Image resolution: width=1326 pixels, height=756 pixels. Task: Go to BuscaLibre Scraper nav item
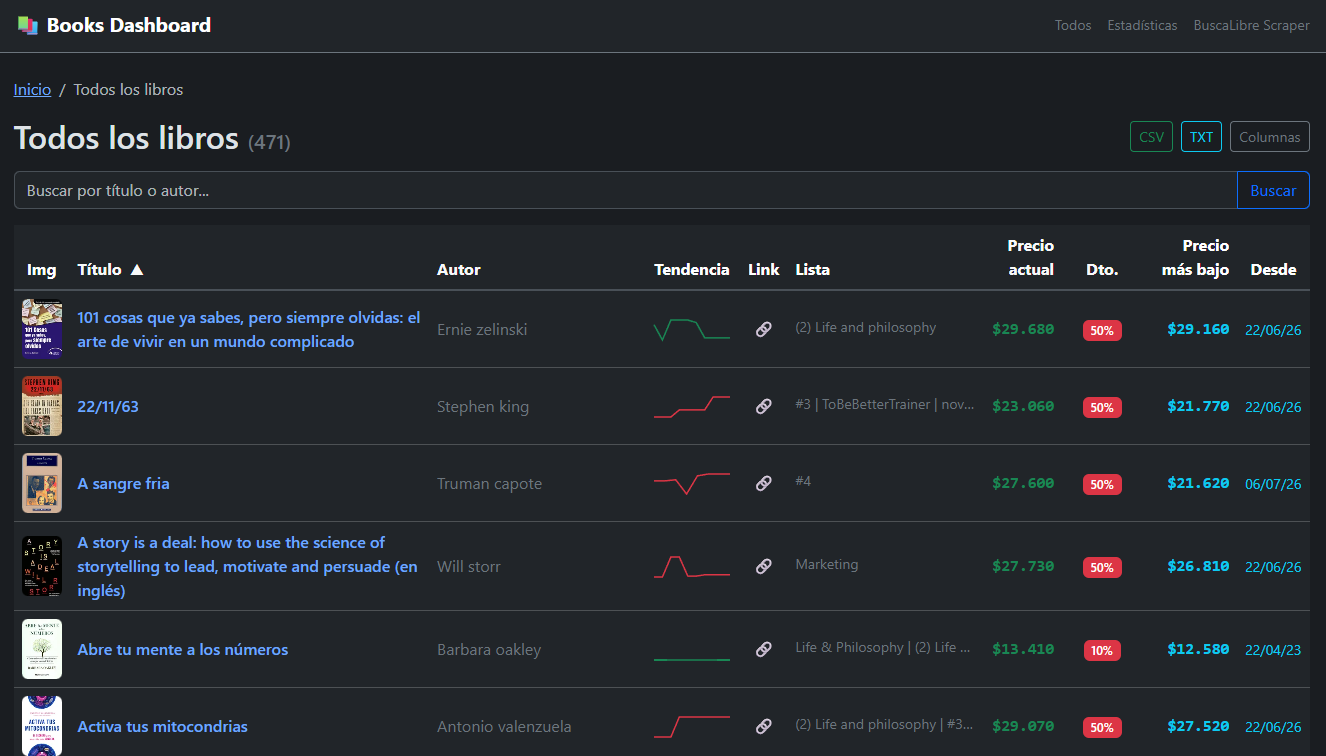pos(1251,26)
